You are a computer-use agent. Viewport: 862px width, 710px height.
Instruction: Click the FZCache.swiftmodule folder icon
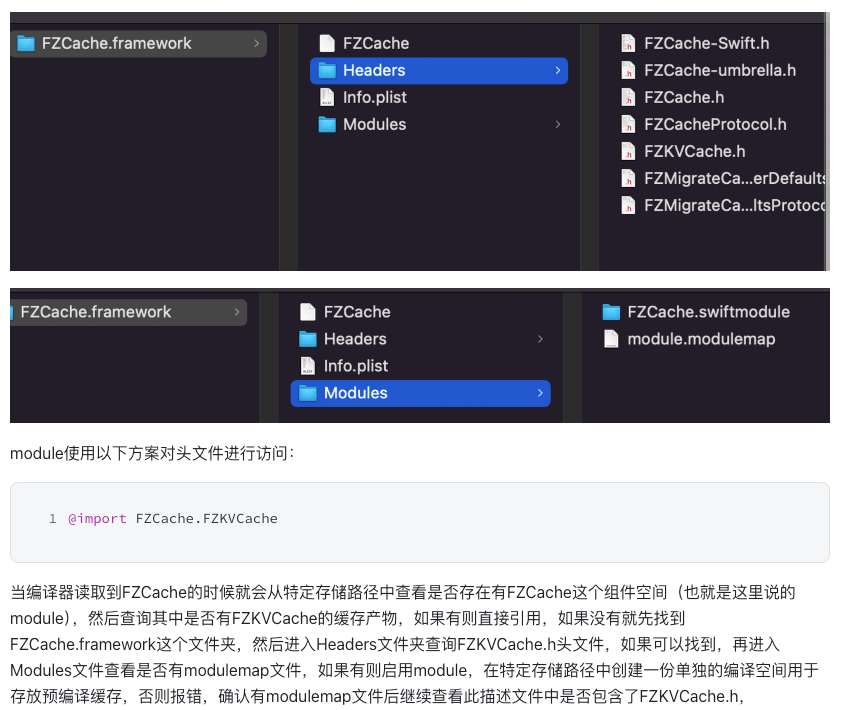[611, 312]
